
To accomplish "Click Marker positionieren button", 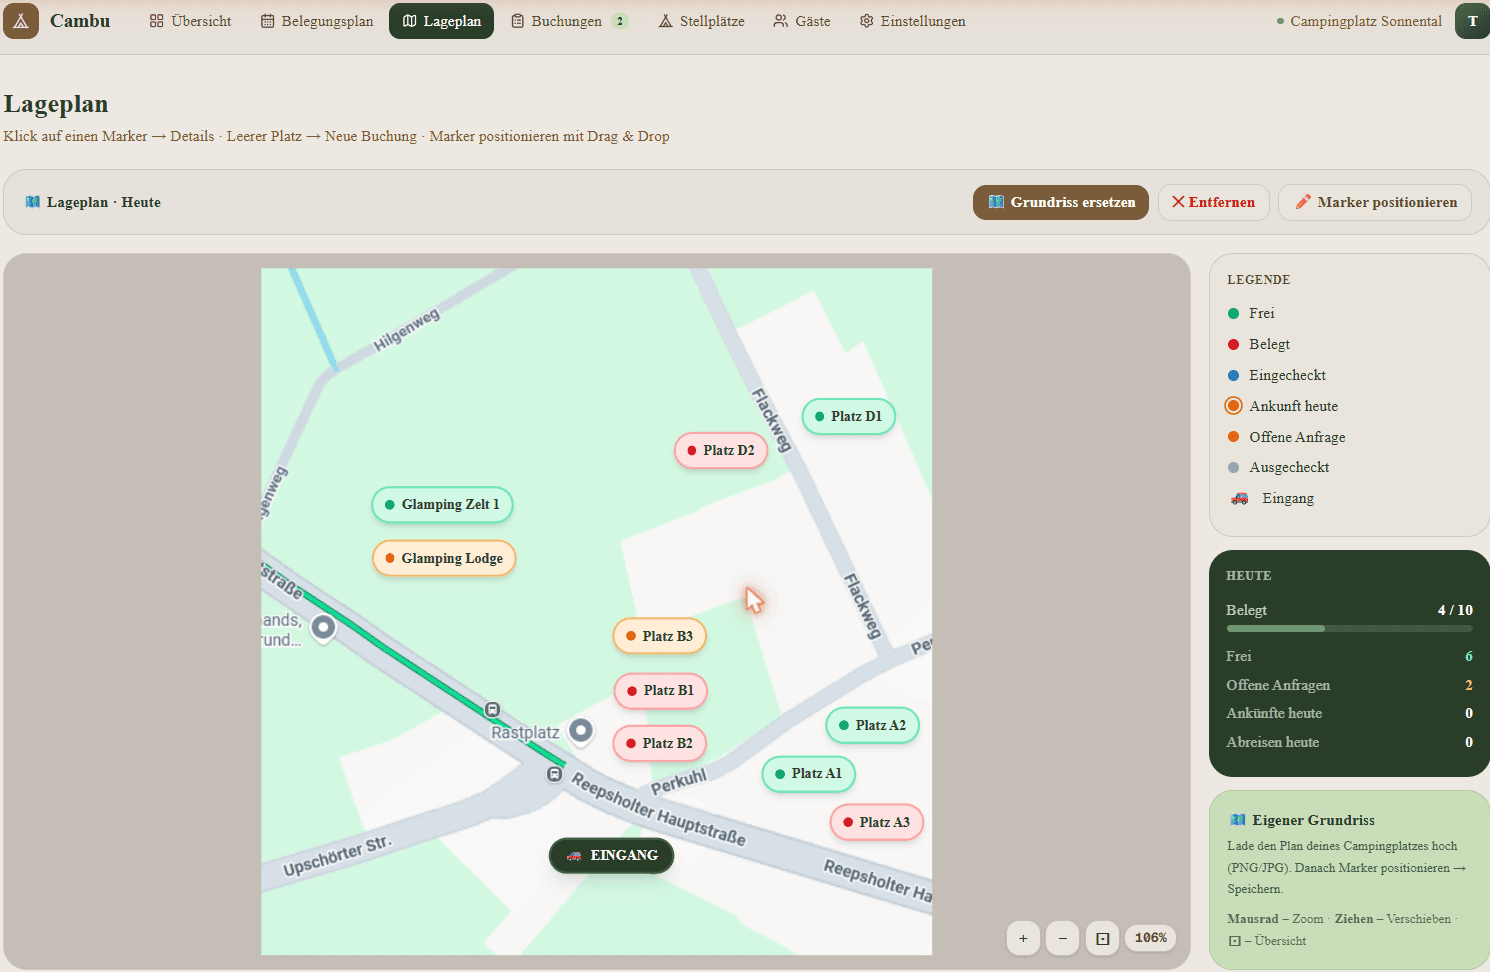I will tap(1375, 202).
